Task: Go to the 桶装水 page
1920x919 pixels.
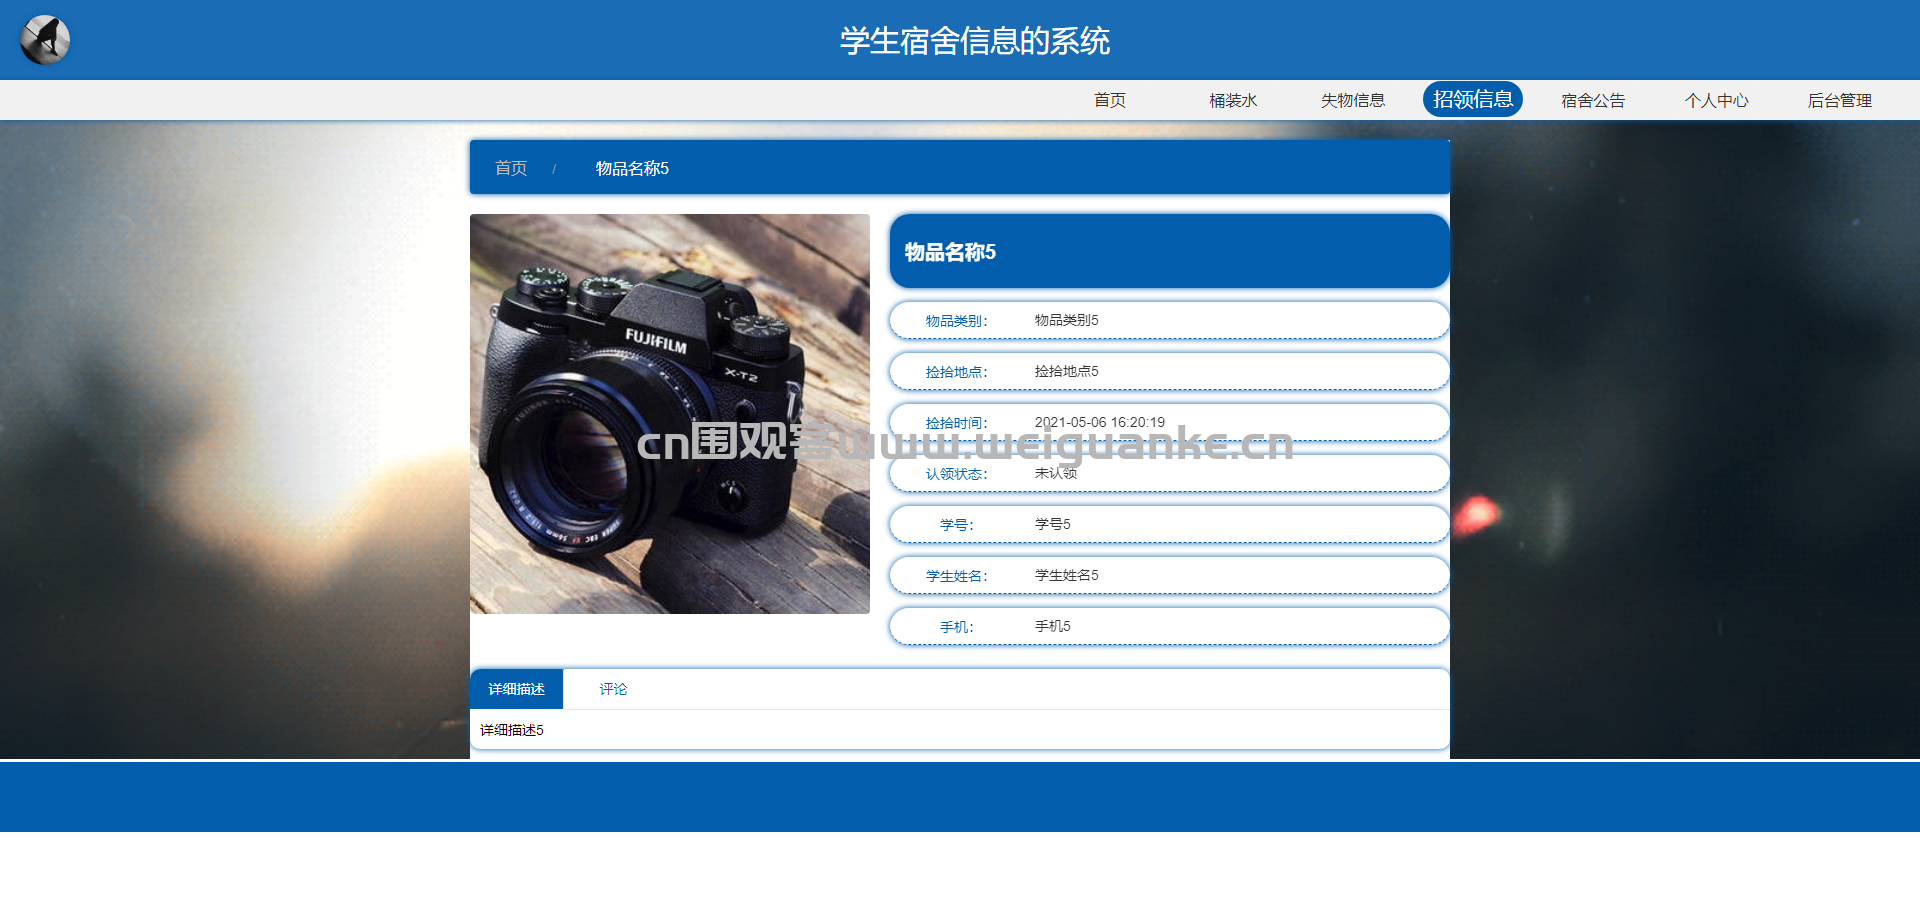Action: (1232, 100)
